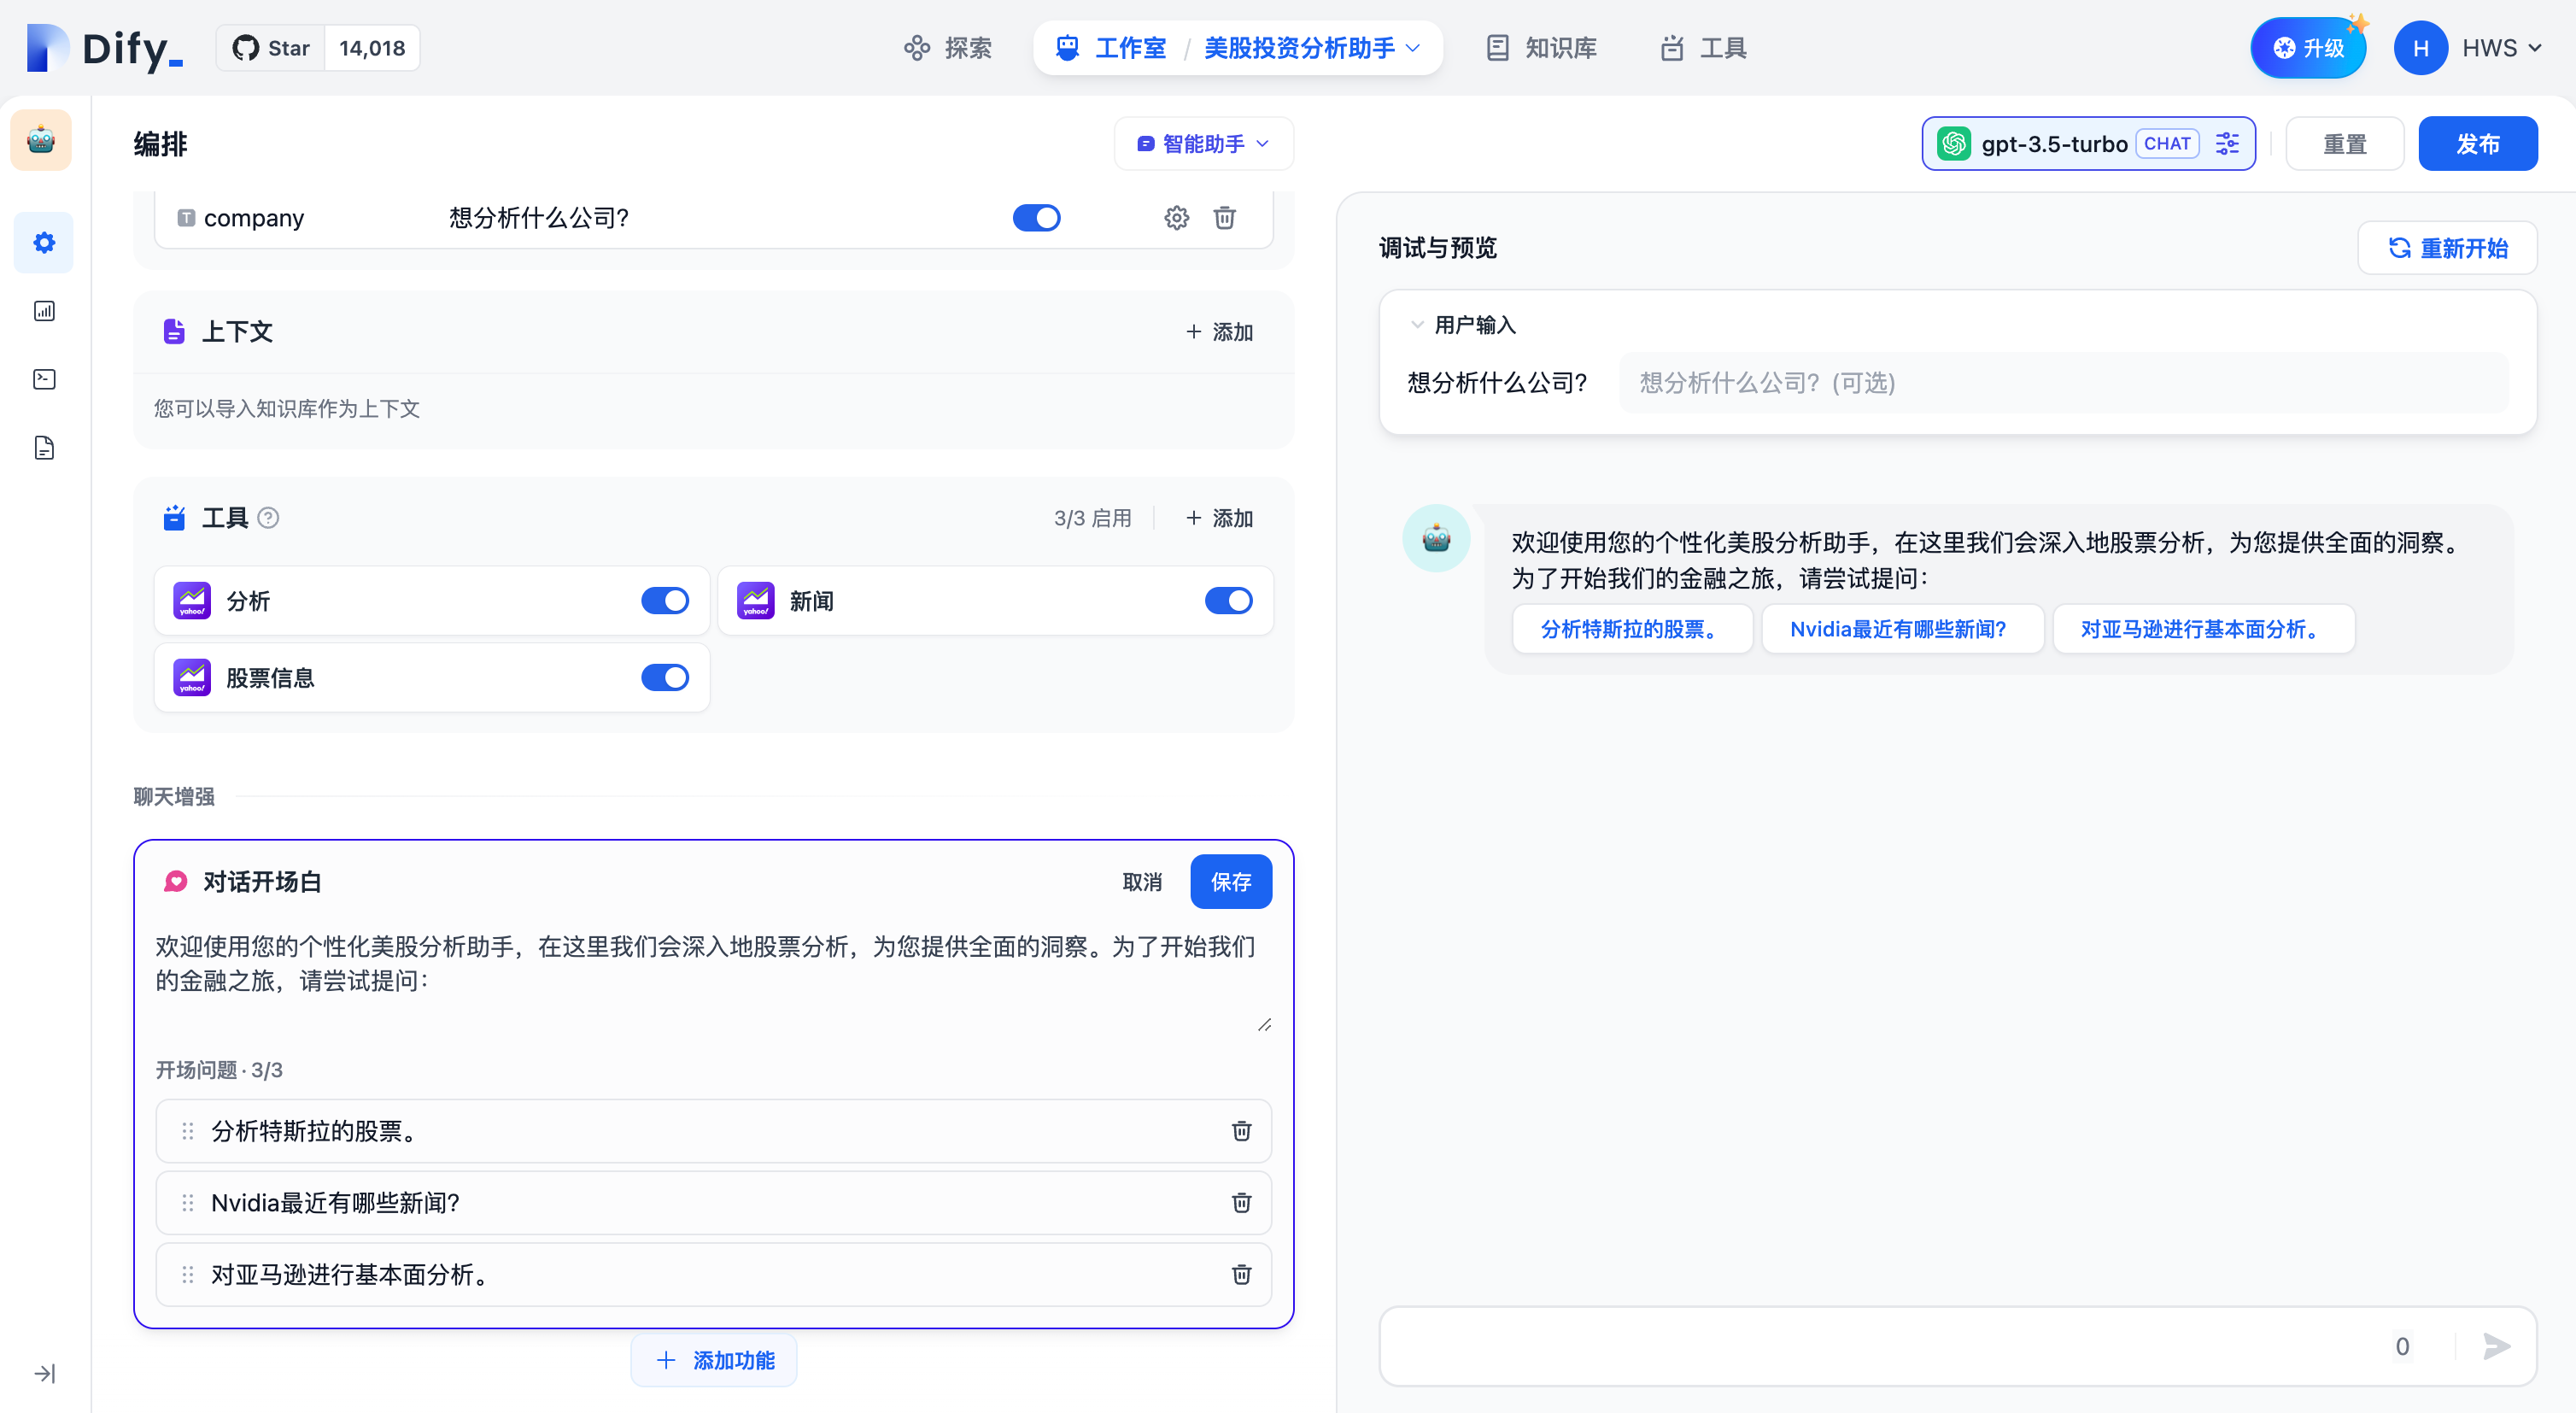
Task: Collapse the left sidebar with the arrow icon
Action: click(x=43, y=1373)
